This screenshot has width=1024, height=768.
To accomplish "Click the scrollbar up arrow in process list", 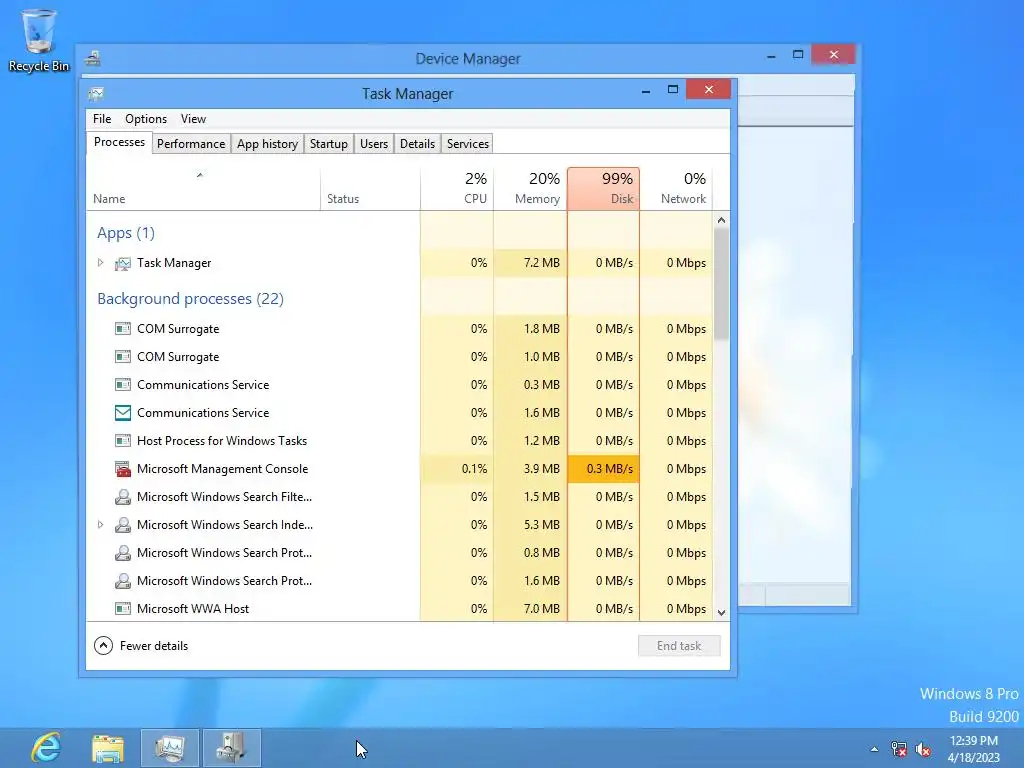I will coord(721,220).
